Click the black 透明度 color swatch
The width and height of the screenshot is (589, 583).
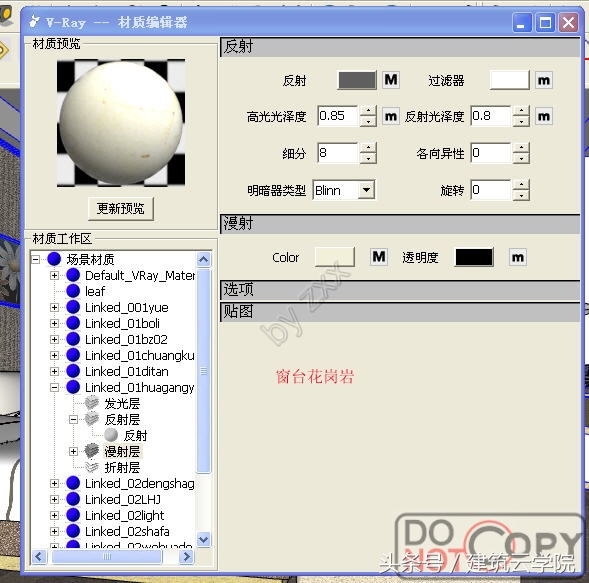pyautogui.click(x=474, y=257)
